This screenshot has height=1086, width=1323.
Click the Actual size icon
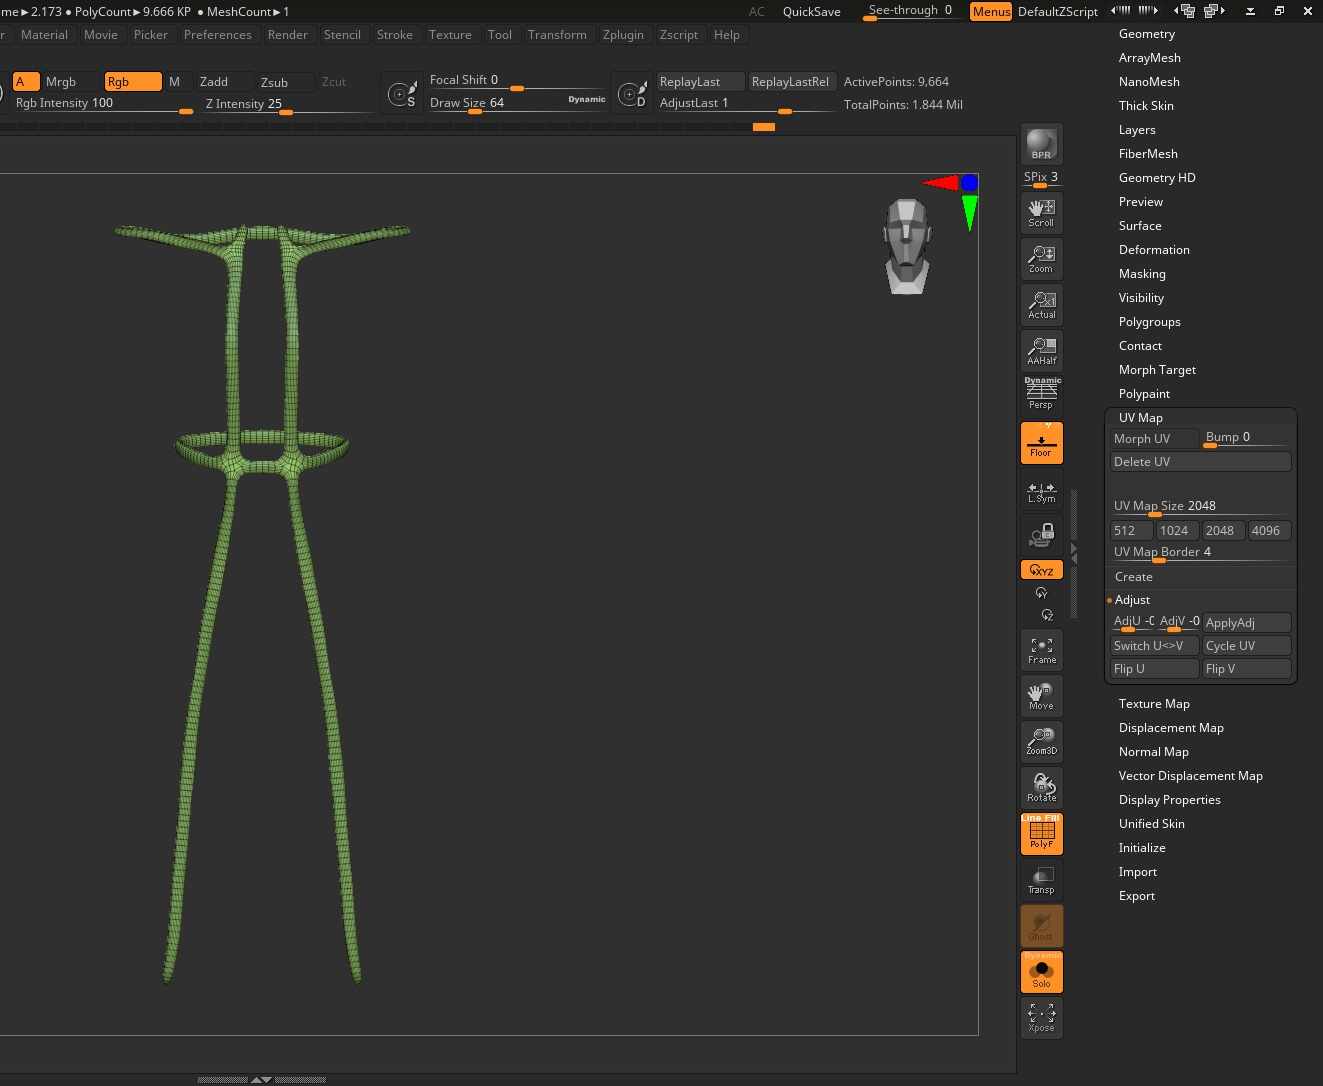[1041, 304]
